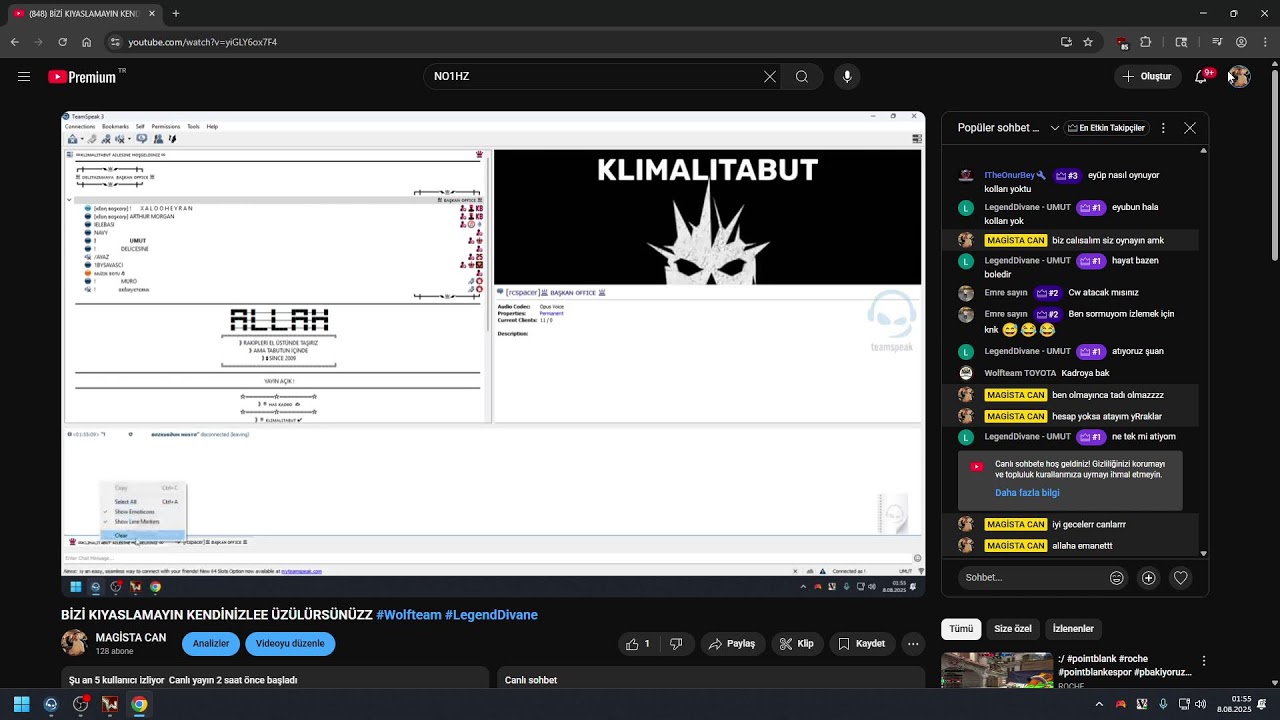Open the Chrome icon in the Windows taskbar
Image resolution: width=1280 pixels, height=720 pixels.
[139, 704]
